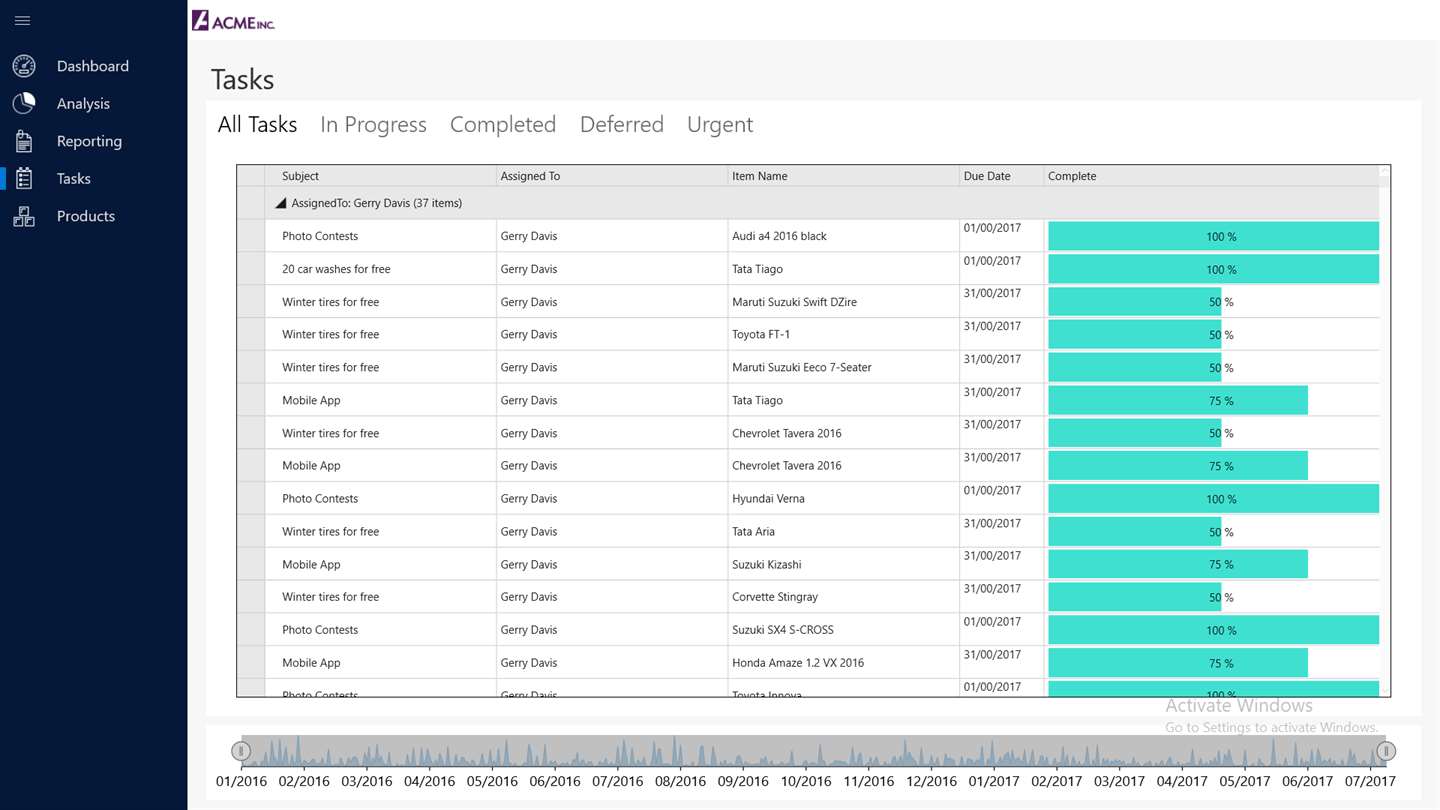Select the right range slider handle
The image size is (1440, 810).
click(x=1386, y=751)
